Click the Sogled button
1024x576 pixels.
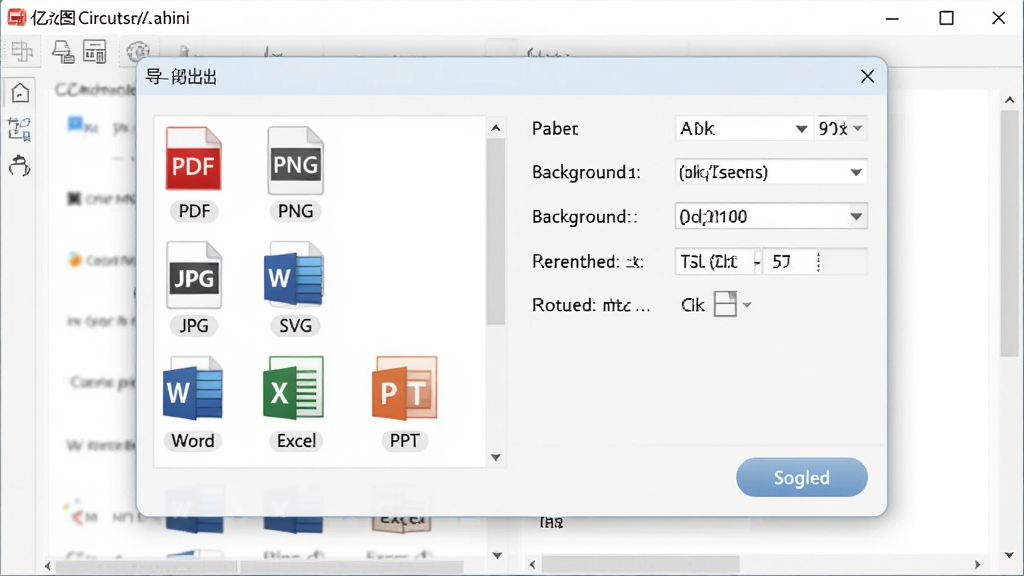[801, 477]
